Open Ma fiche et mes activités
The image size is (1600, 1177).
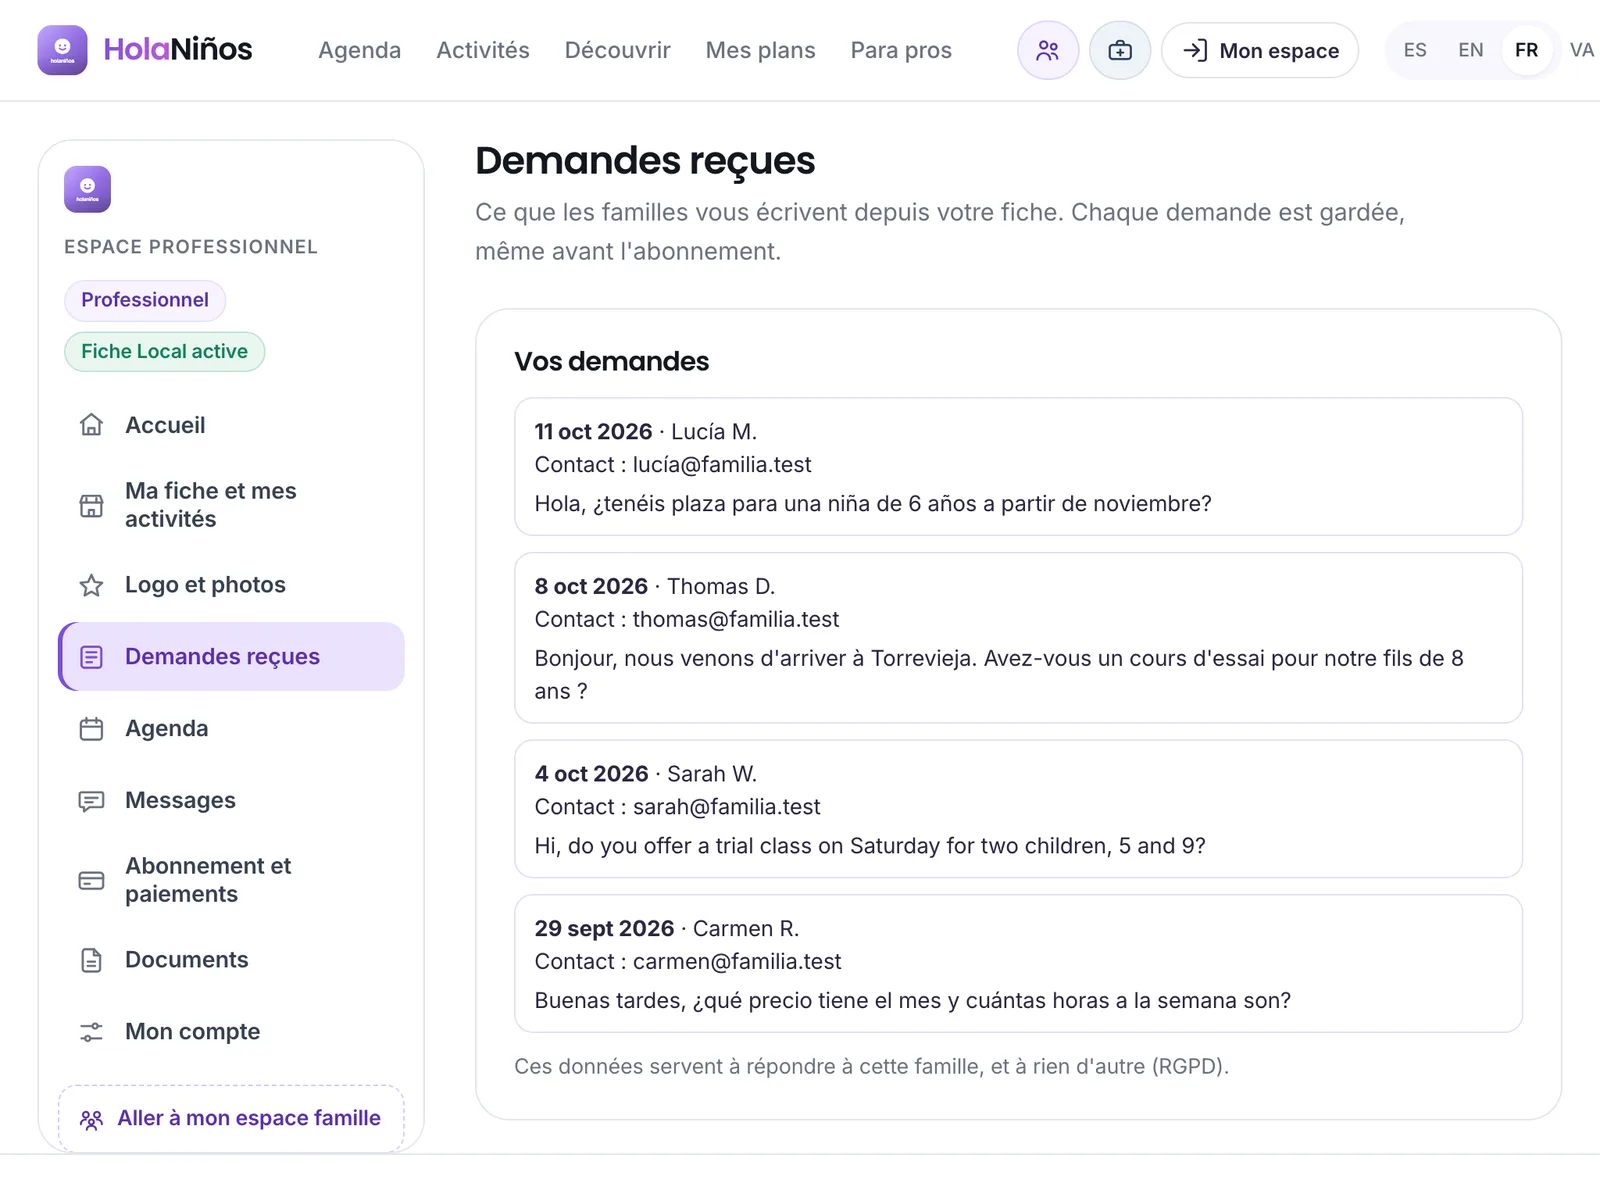pos(231,505)
